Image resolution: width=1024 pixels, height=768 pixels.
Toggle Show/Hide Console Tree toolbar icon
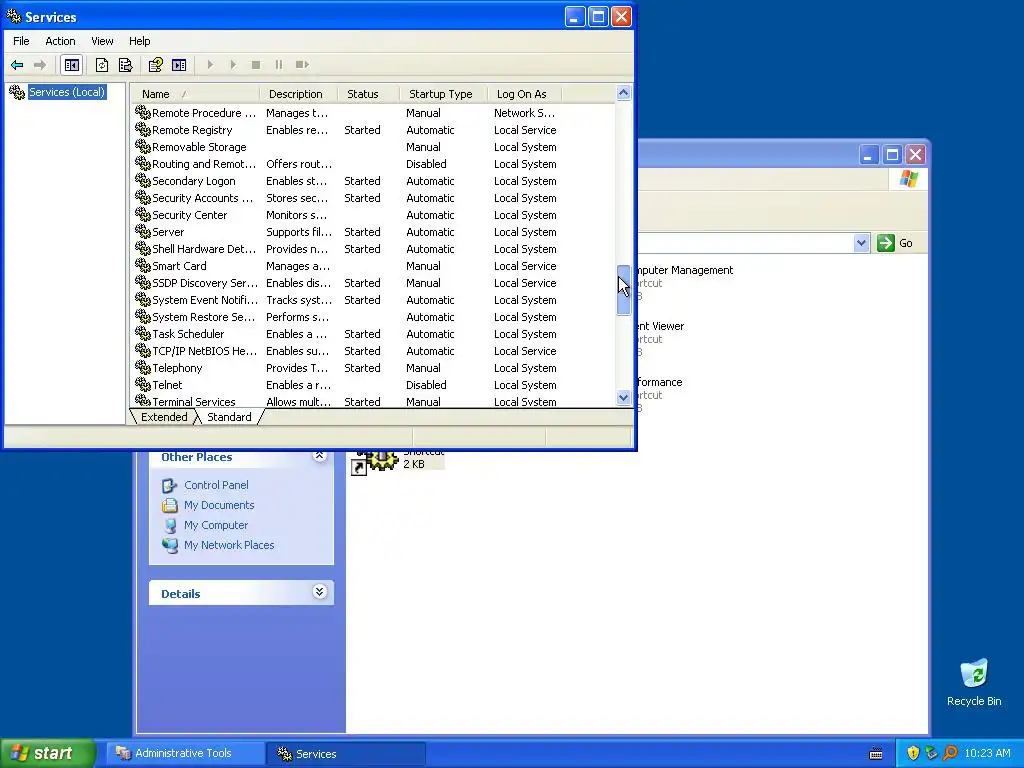point(71,65)
